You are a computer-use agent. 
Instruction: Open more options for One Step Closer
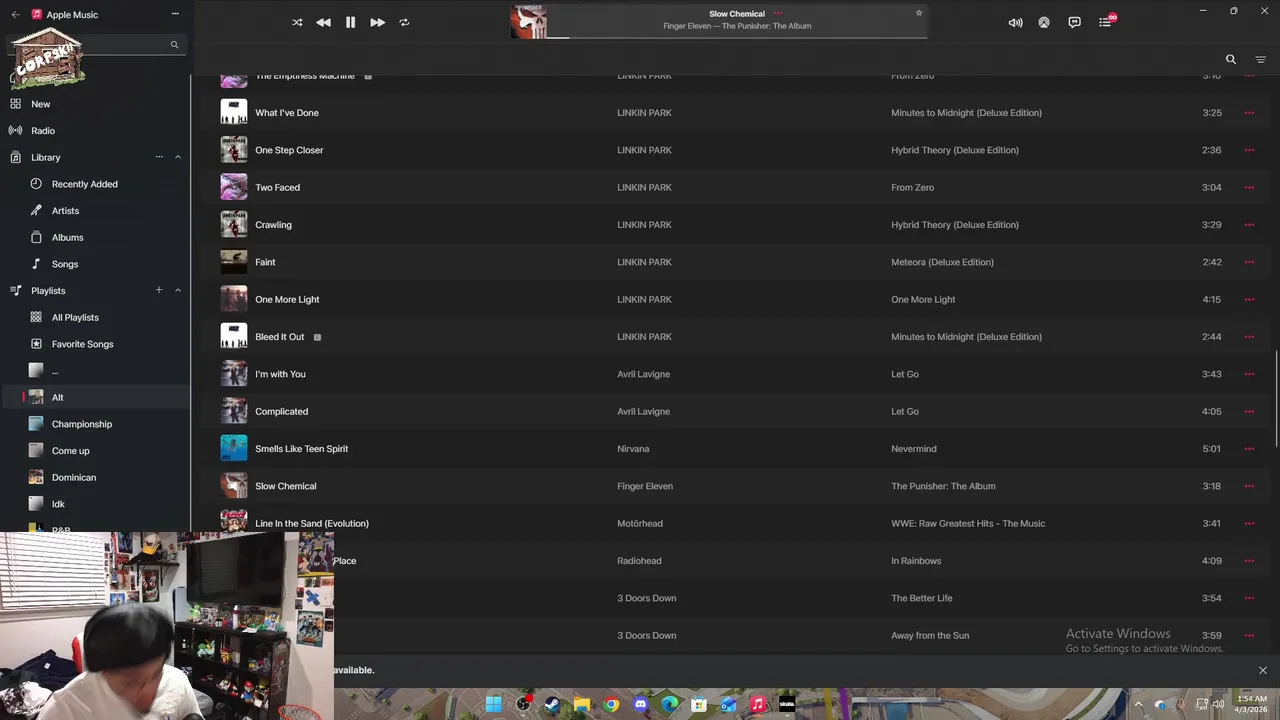tap(1249, 150)
